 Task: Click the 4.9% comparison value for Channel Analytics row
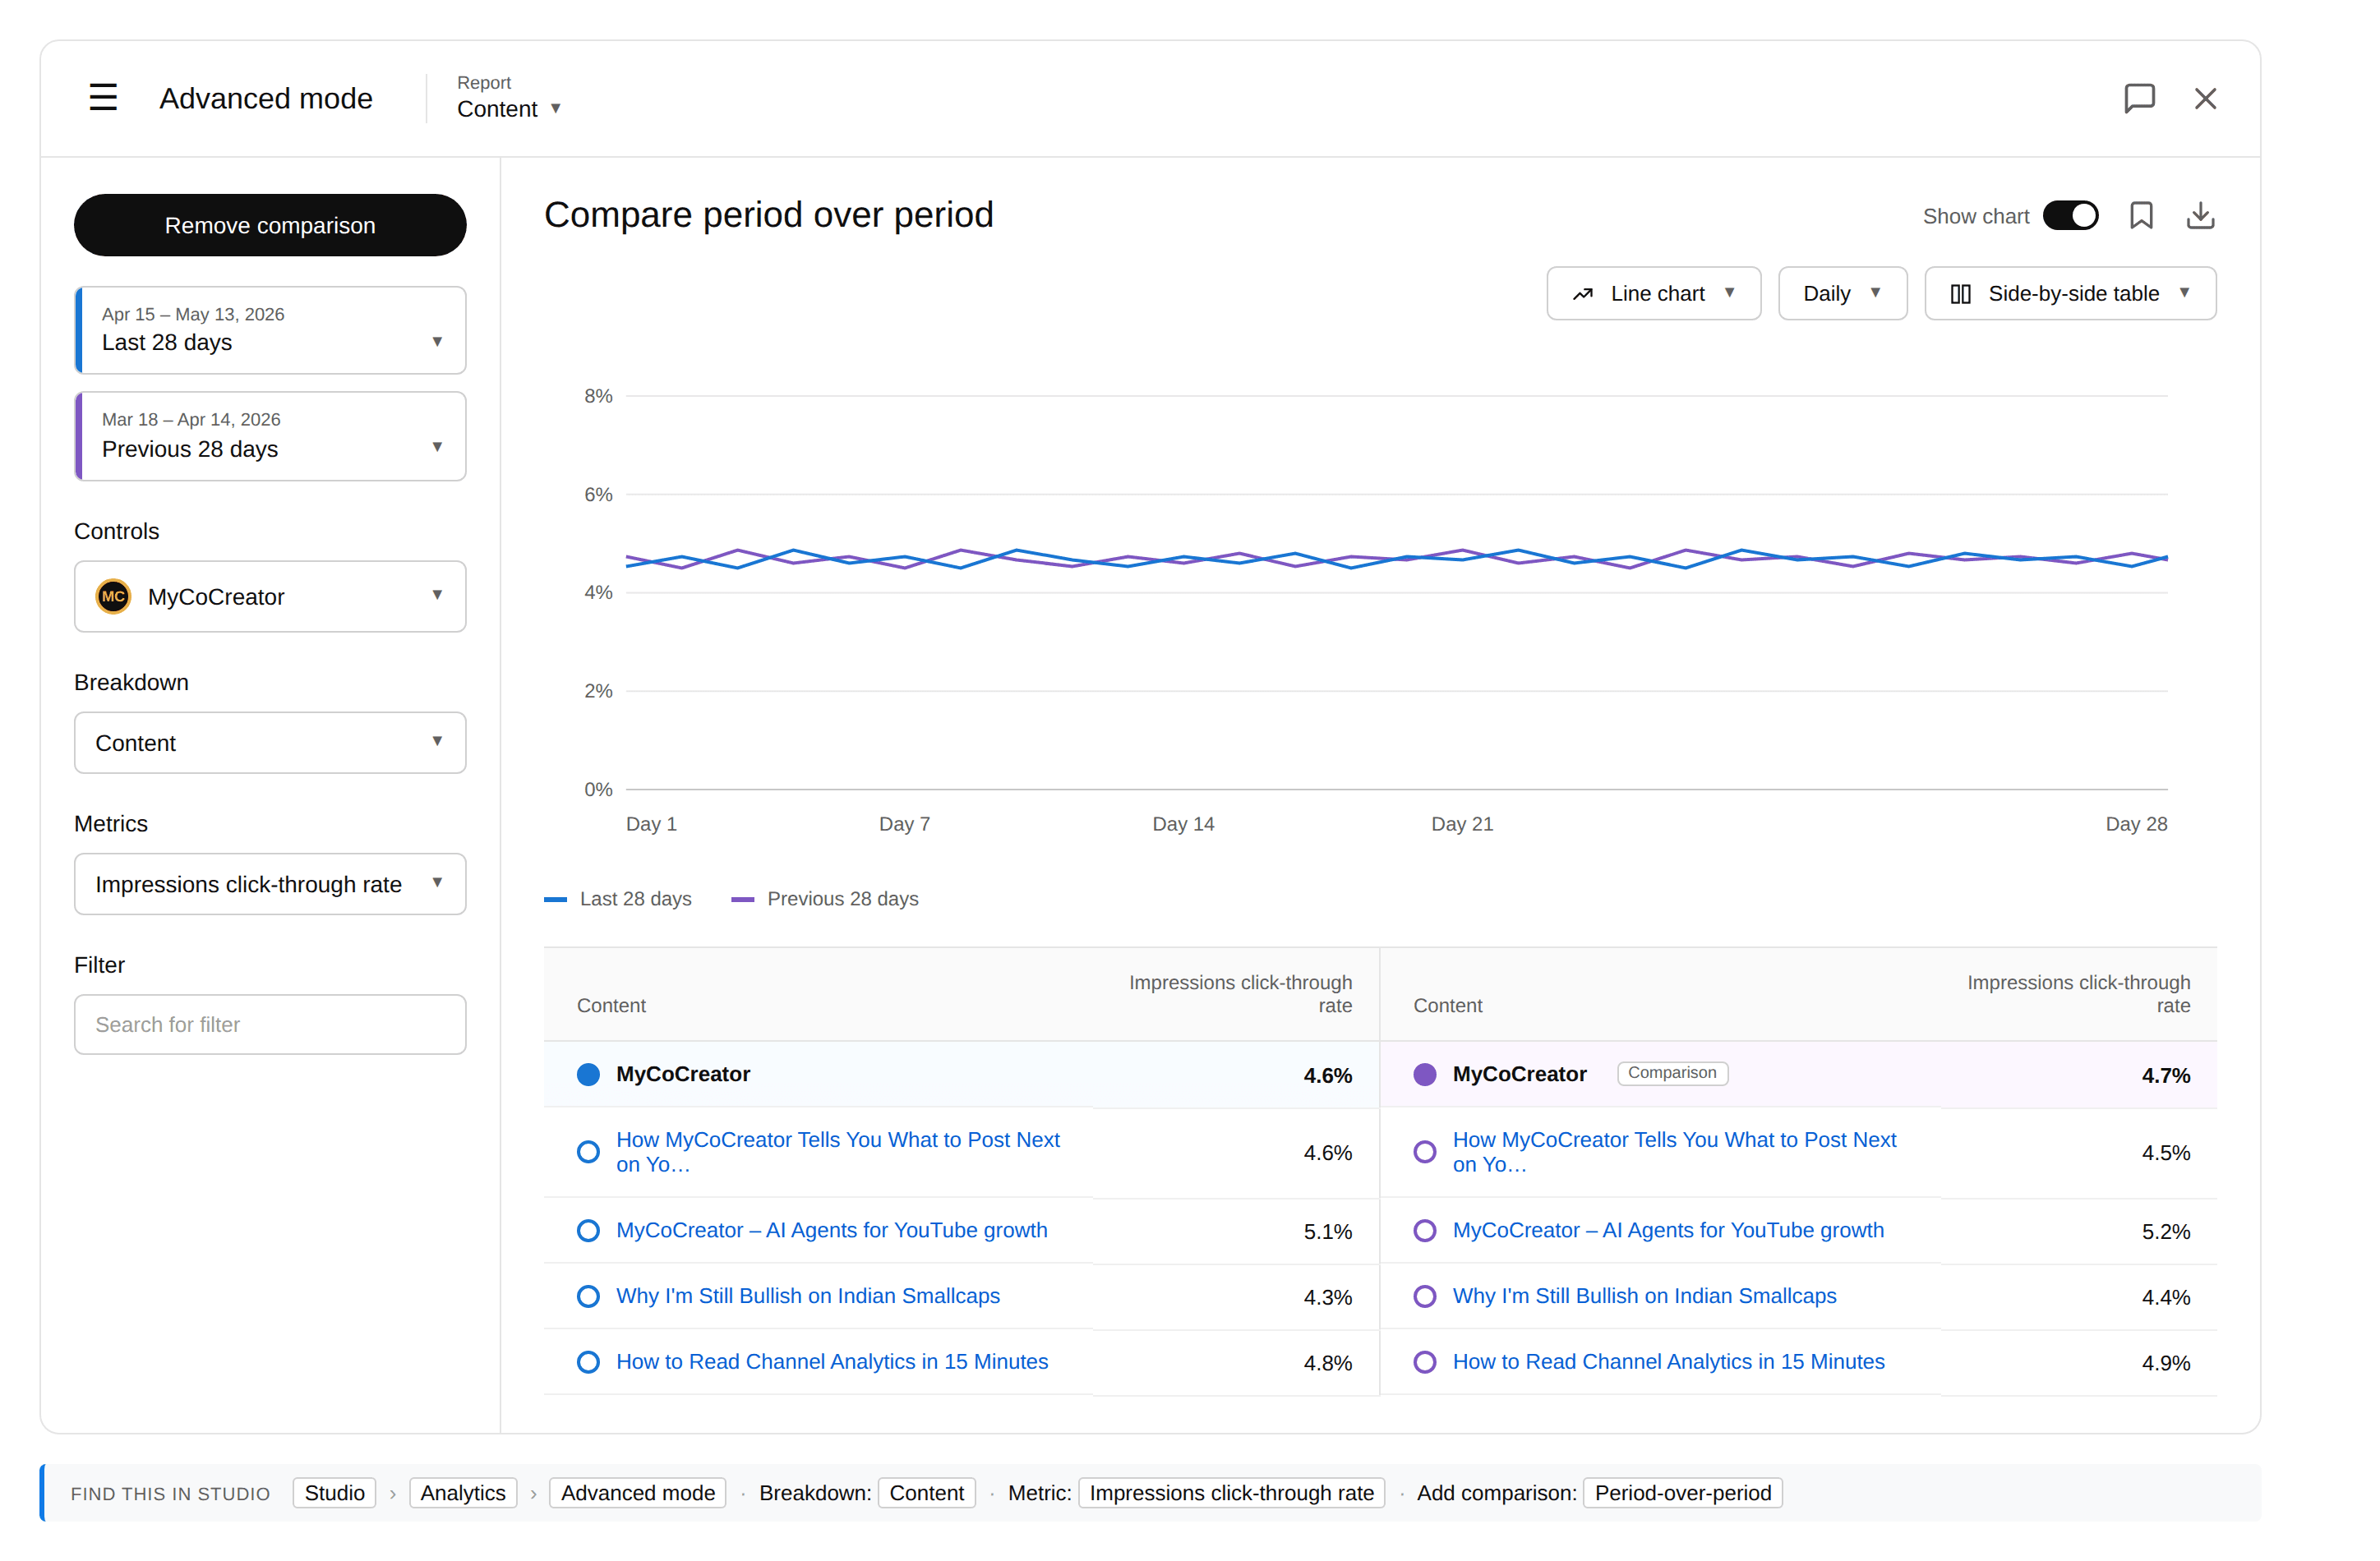[x=2165, y=1363]
